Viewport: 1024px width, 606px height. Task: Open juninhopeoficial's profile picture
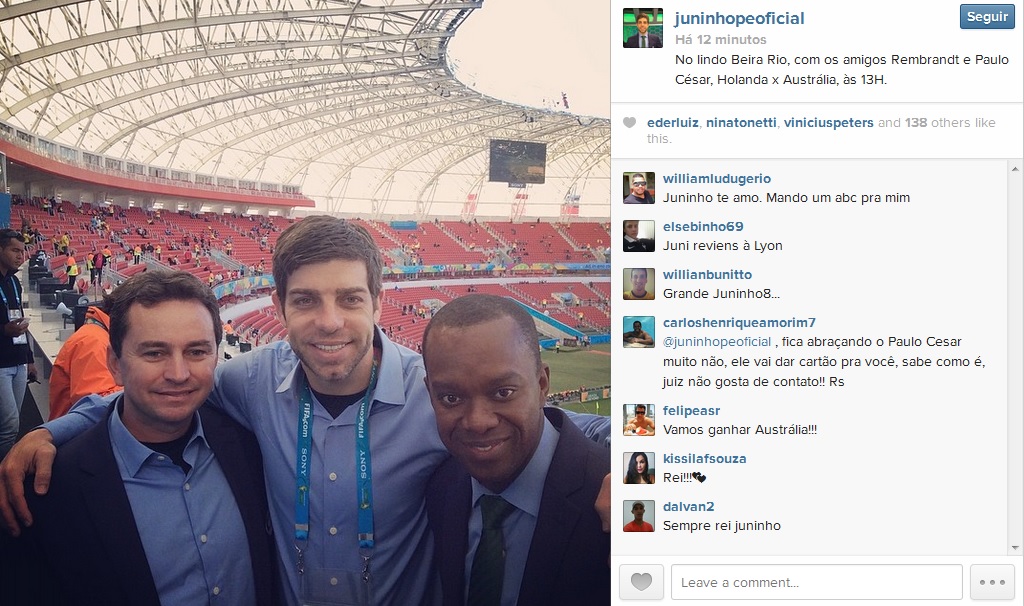[643, 28]
